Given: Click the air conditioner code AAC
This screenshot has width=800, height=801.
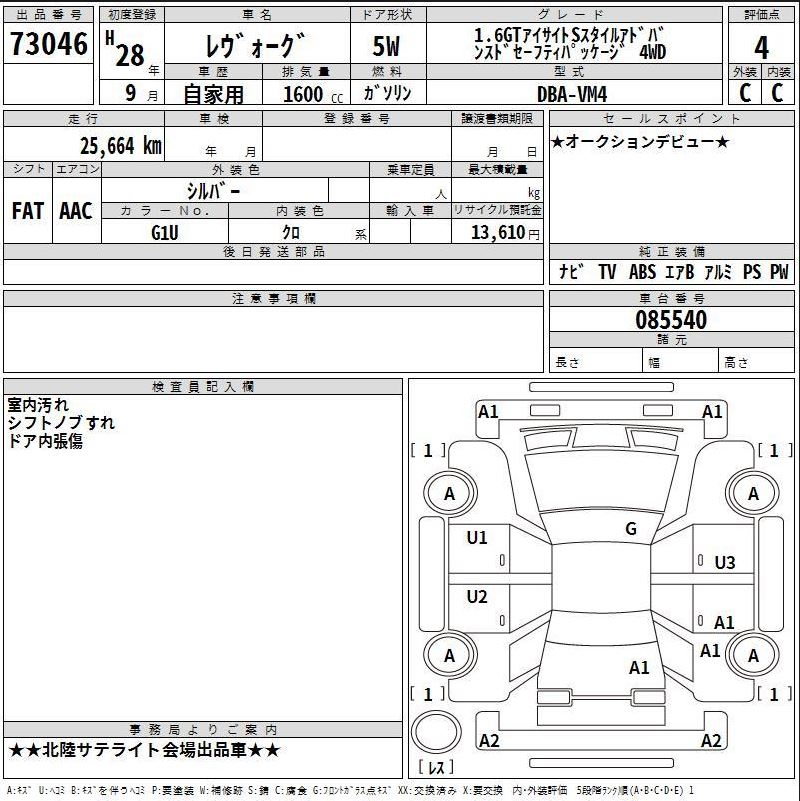Looking at the screenshot, I should (76, 210).
